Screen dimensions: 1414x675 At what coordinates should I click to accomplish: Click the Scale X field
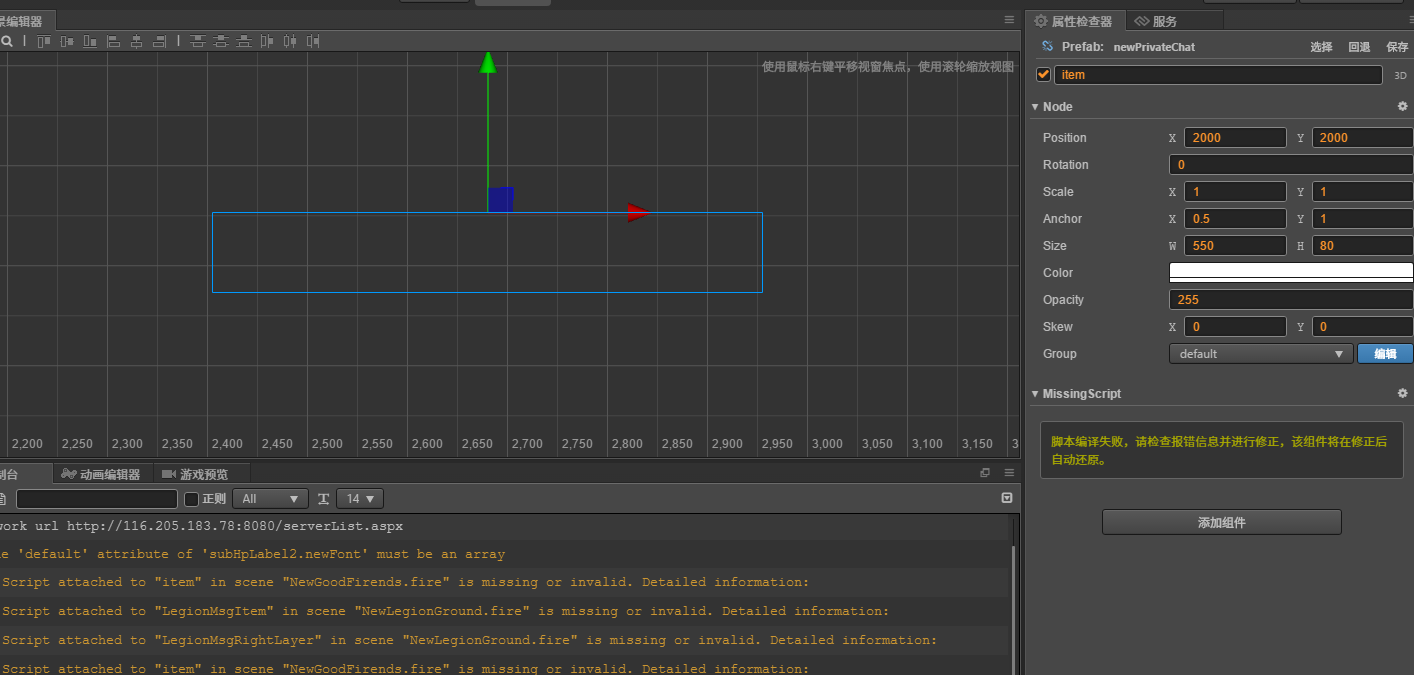(1235, 192)
